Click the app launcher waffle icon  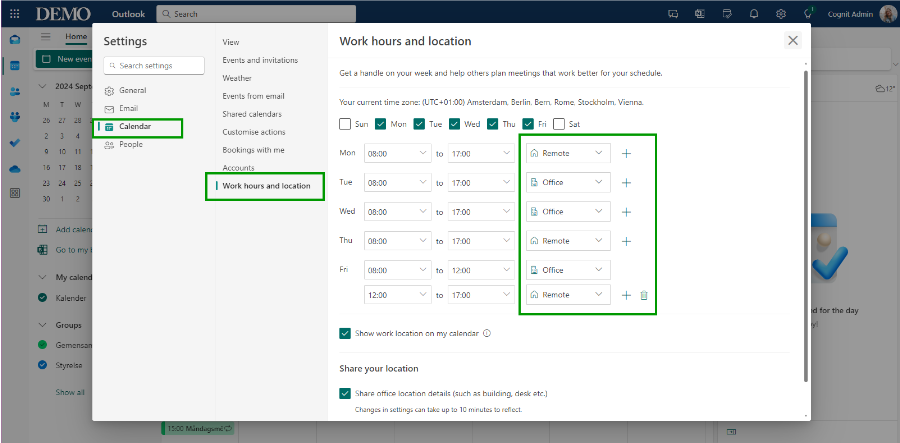(15, 14)
